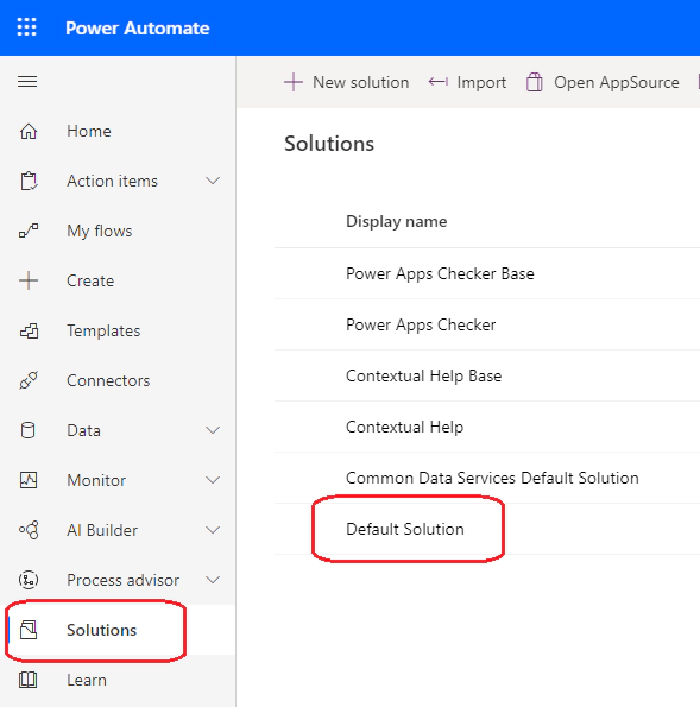Image resolution: width=700 pixels, height=707 pixels.
Task: Open the Default Solution entry
Action: (x=405, y=529)
